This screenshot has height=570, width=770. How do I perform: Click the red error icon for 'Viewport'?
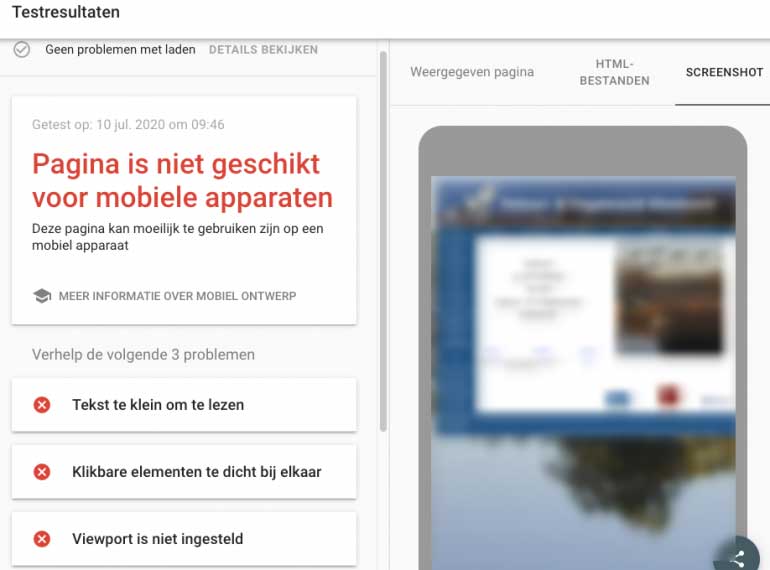(x=42, y=539)
